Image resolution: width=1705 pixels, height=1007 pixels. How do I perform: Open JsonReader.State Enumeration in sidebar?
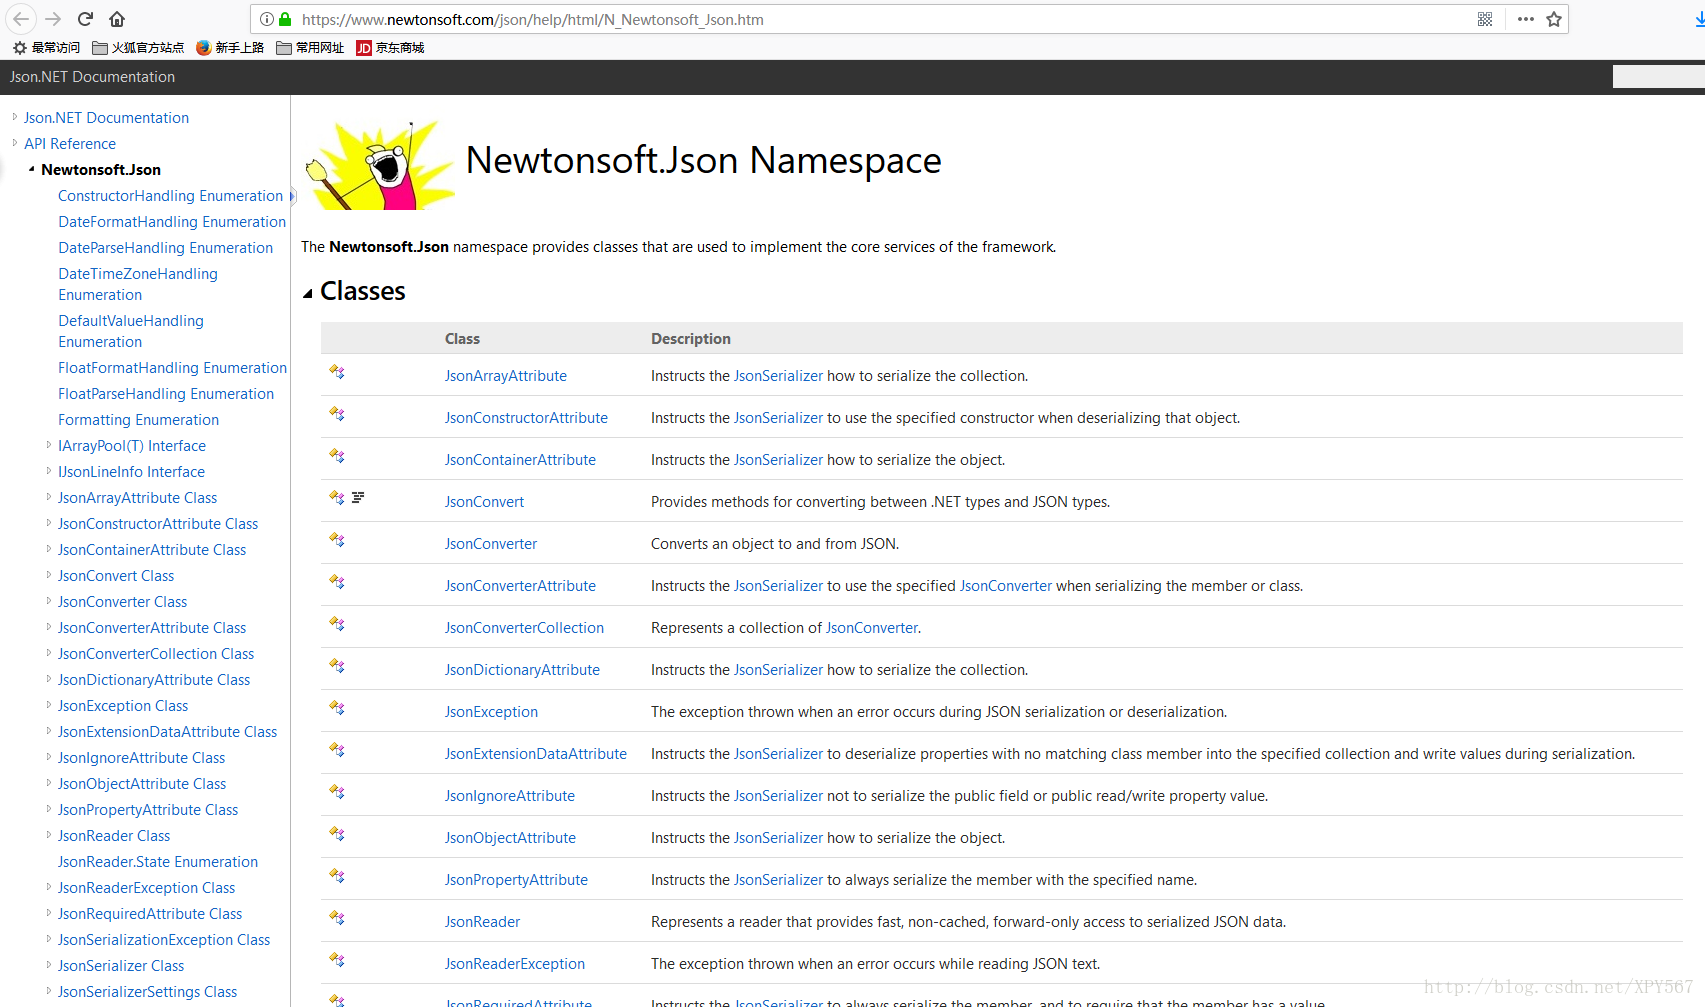158,862
